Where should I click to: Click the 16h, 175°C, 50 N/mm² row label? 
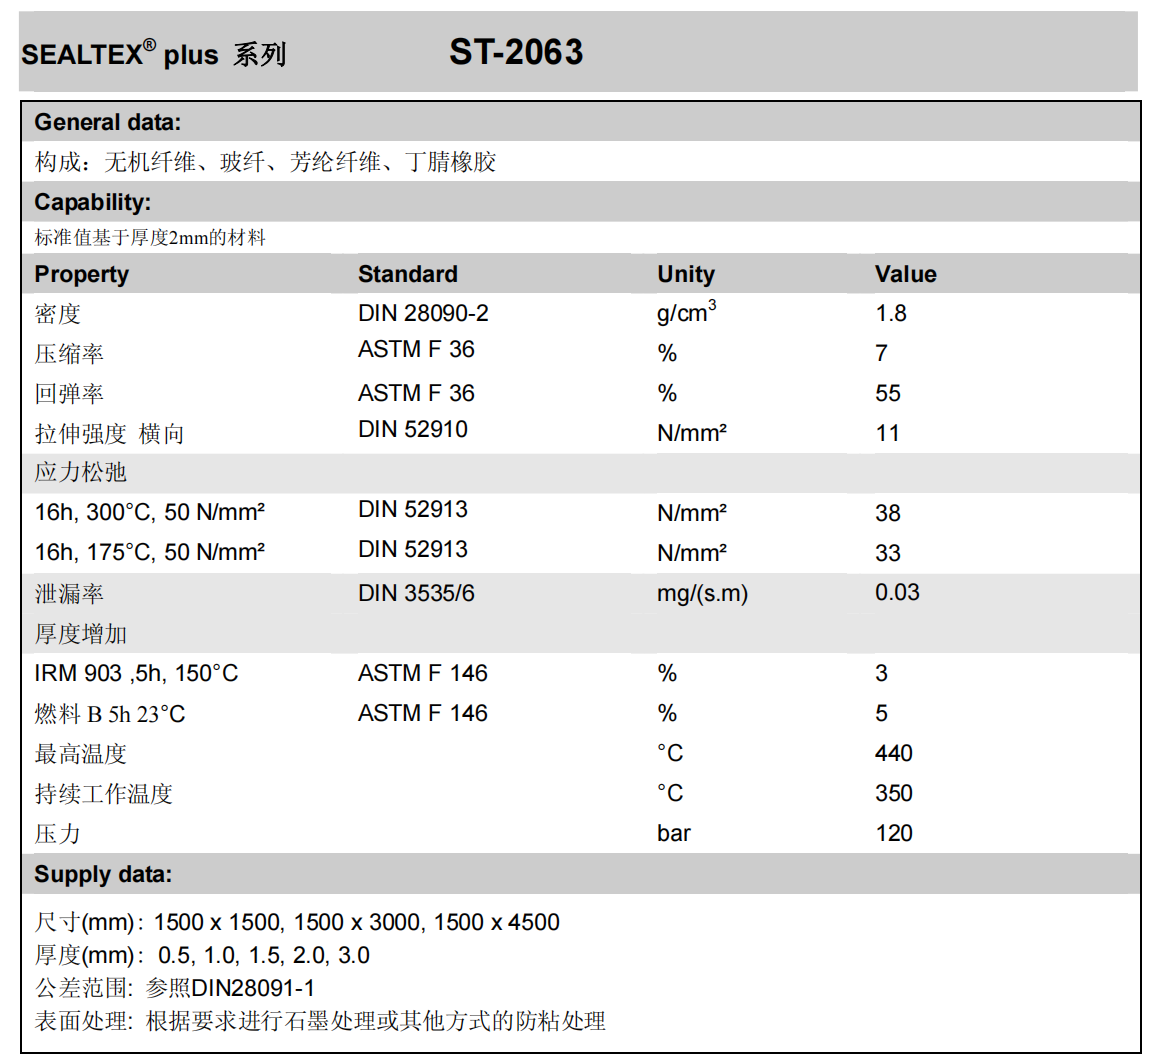click(x=150, y=553)
